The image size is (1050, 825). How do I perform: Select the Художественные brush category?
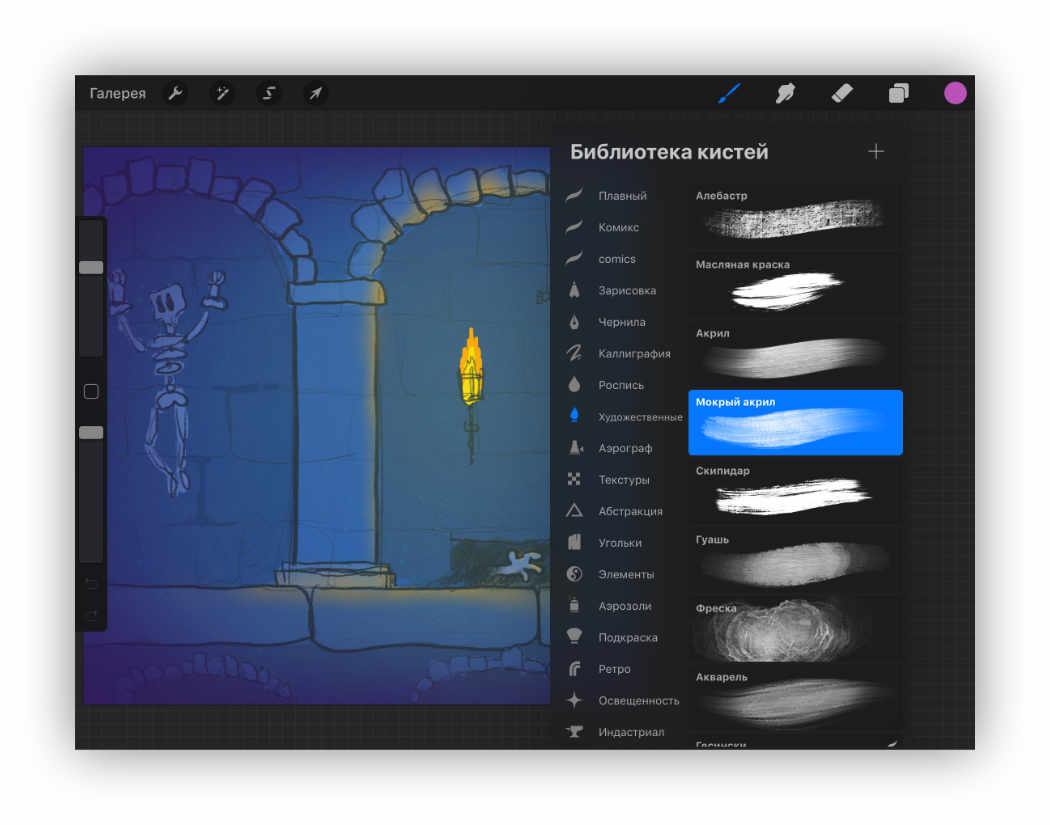coord(623,417)
